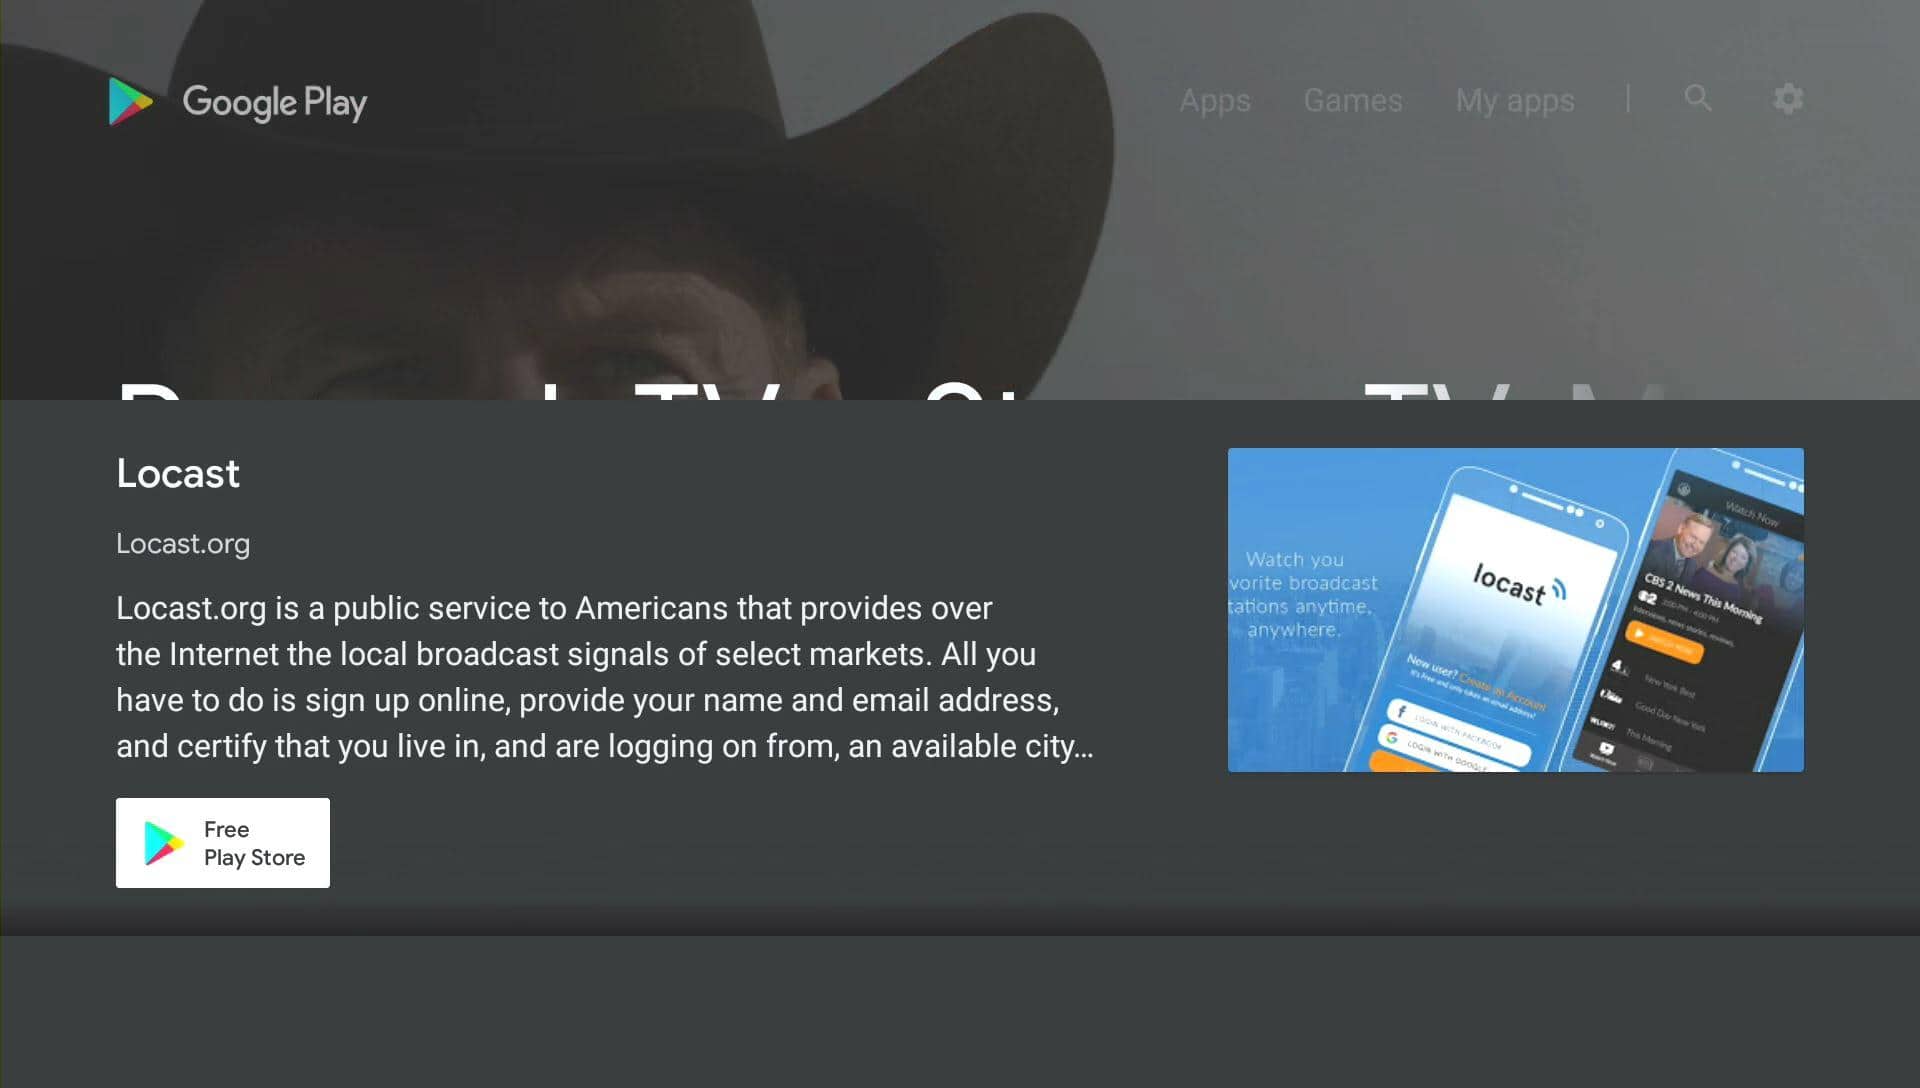Click the Locast.org developer link
The width and height of the screenshot is (1920, 1088).
[183, 544]
